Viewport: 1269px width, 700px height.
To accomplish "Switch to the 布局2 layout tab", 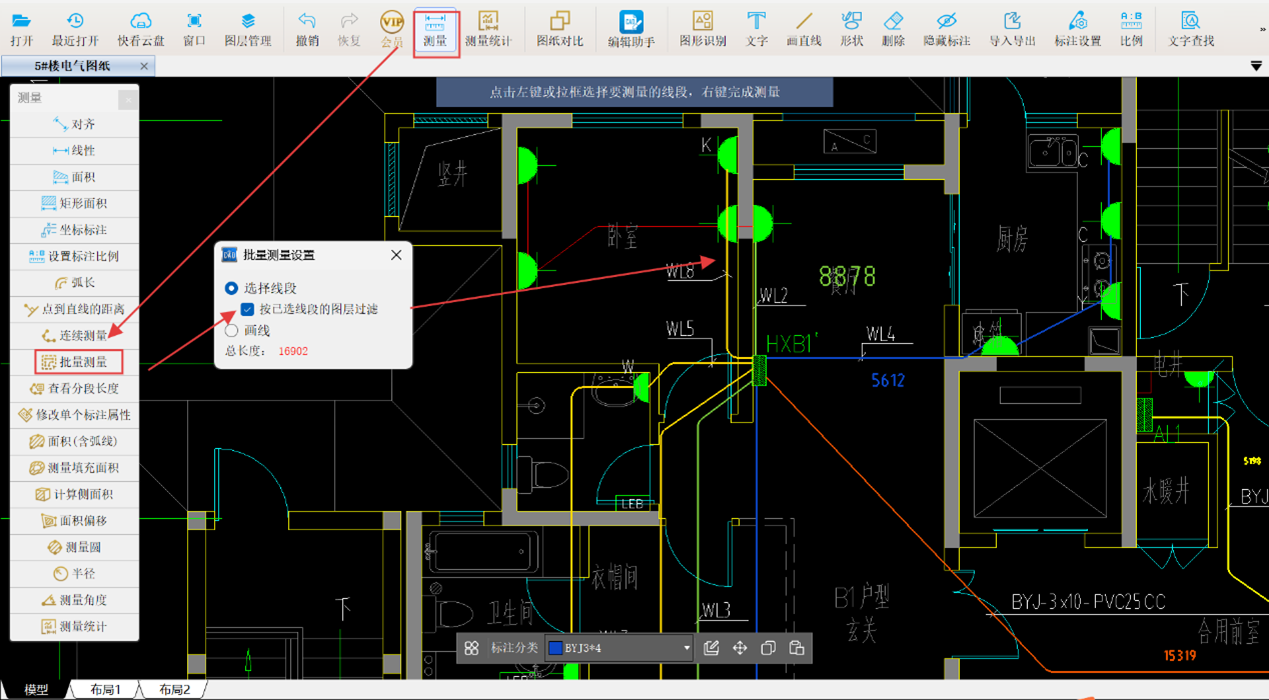I will [x=174, y=689].
